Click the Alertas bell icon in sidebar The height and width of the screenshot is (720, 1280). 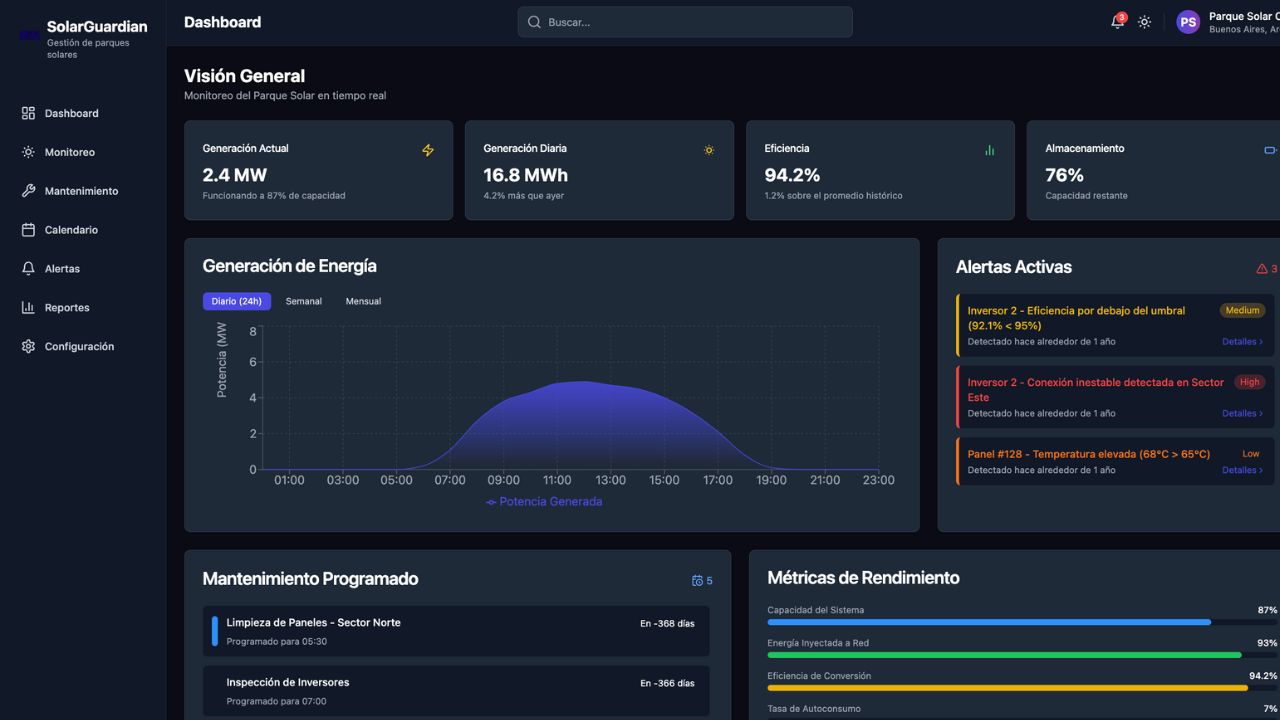click(28, 269)
